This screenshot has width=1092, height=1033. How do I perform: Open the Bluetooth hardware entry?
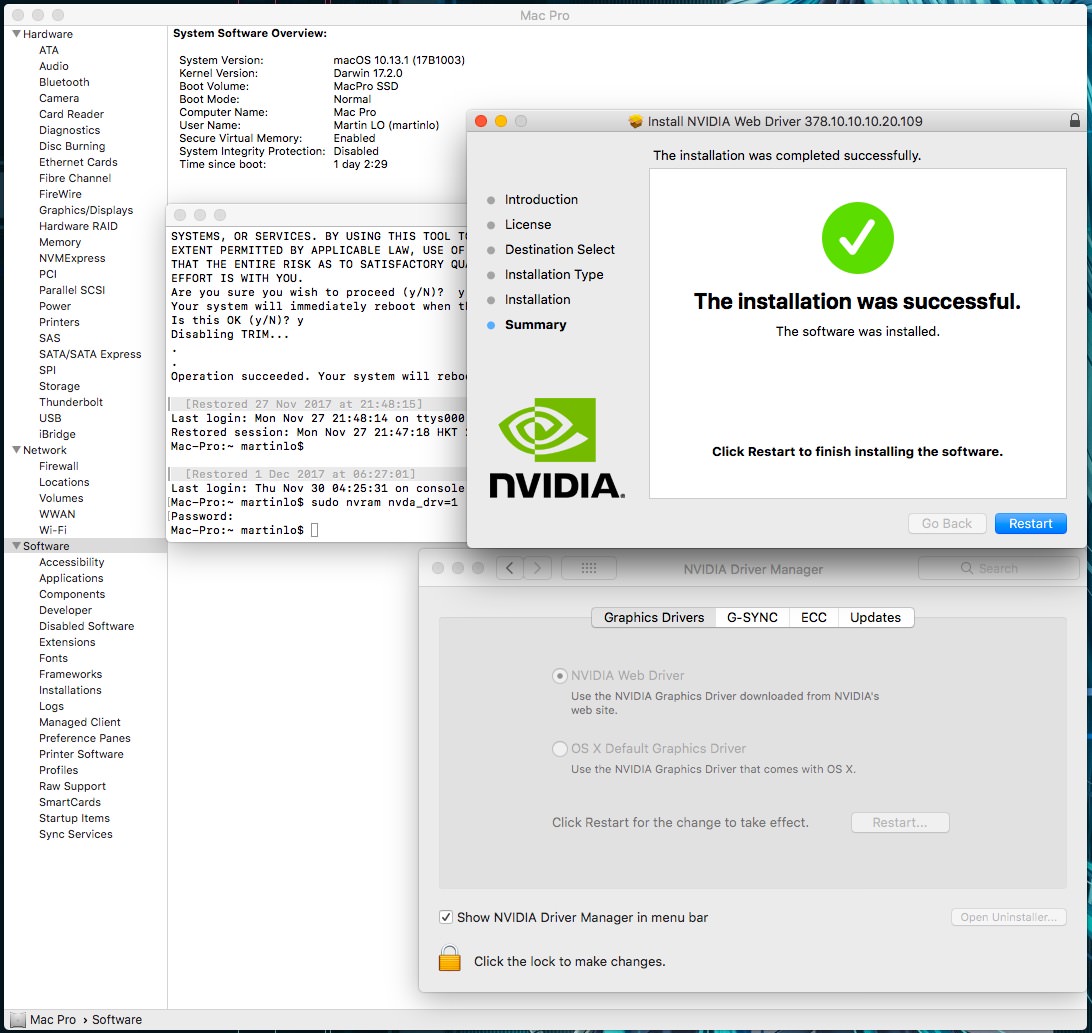(64, 81)
